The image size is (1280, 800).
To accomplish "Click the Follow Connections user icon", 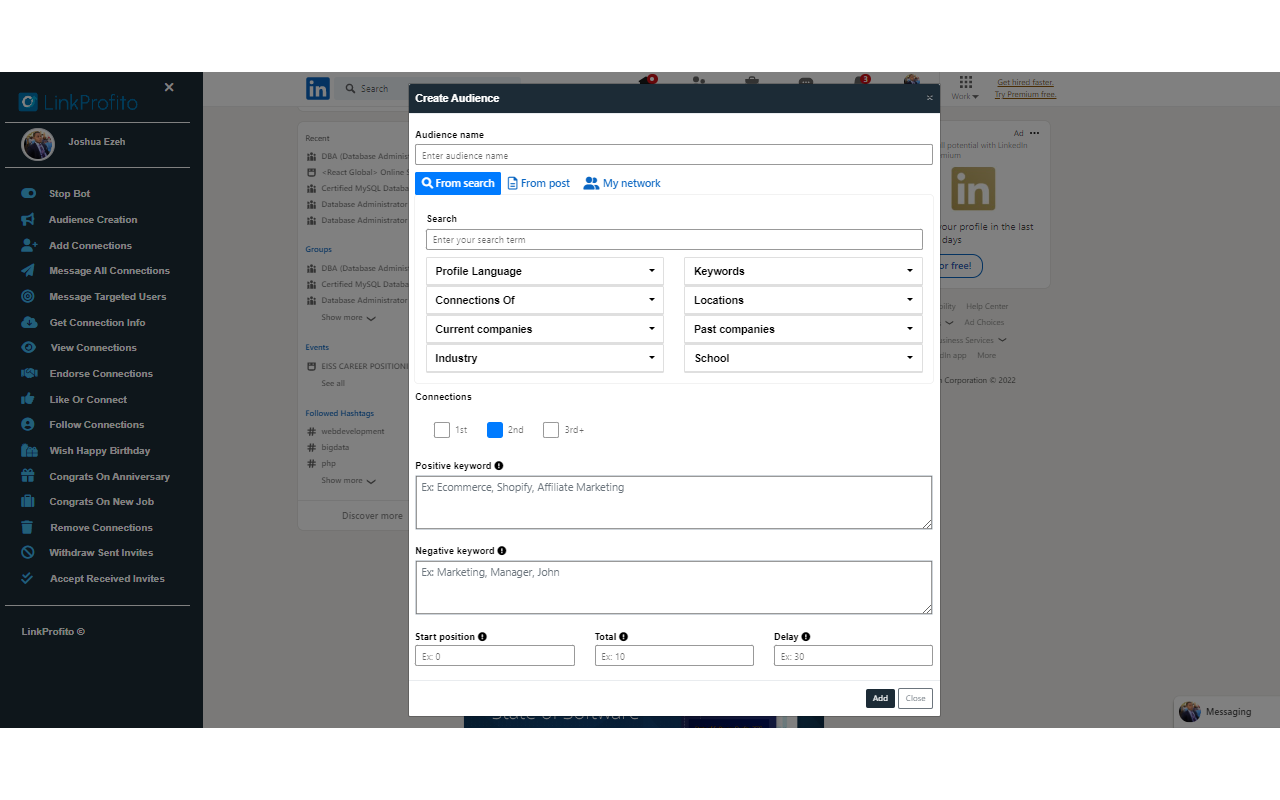I will 28,425.
